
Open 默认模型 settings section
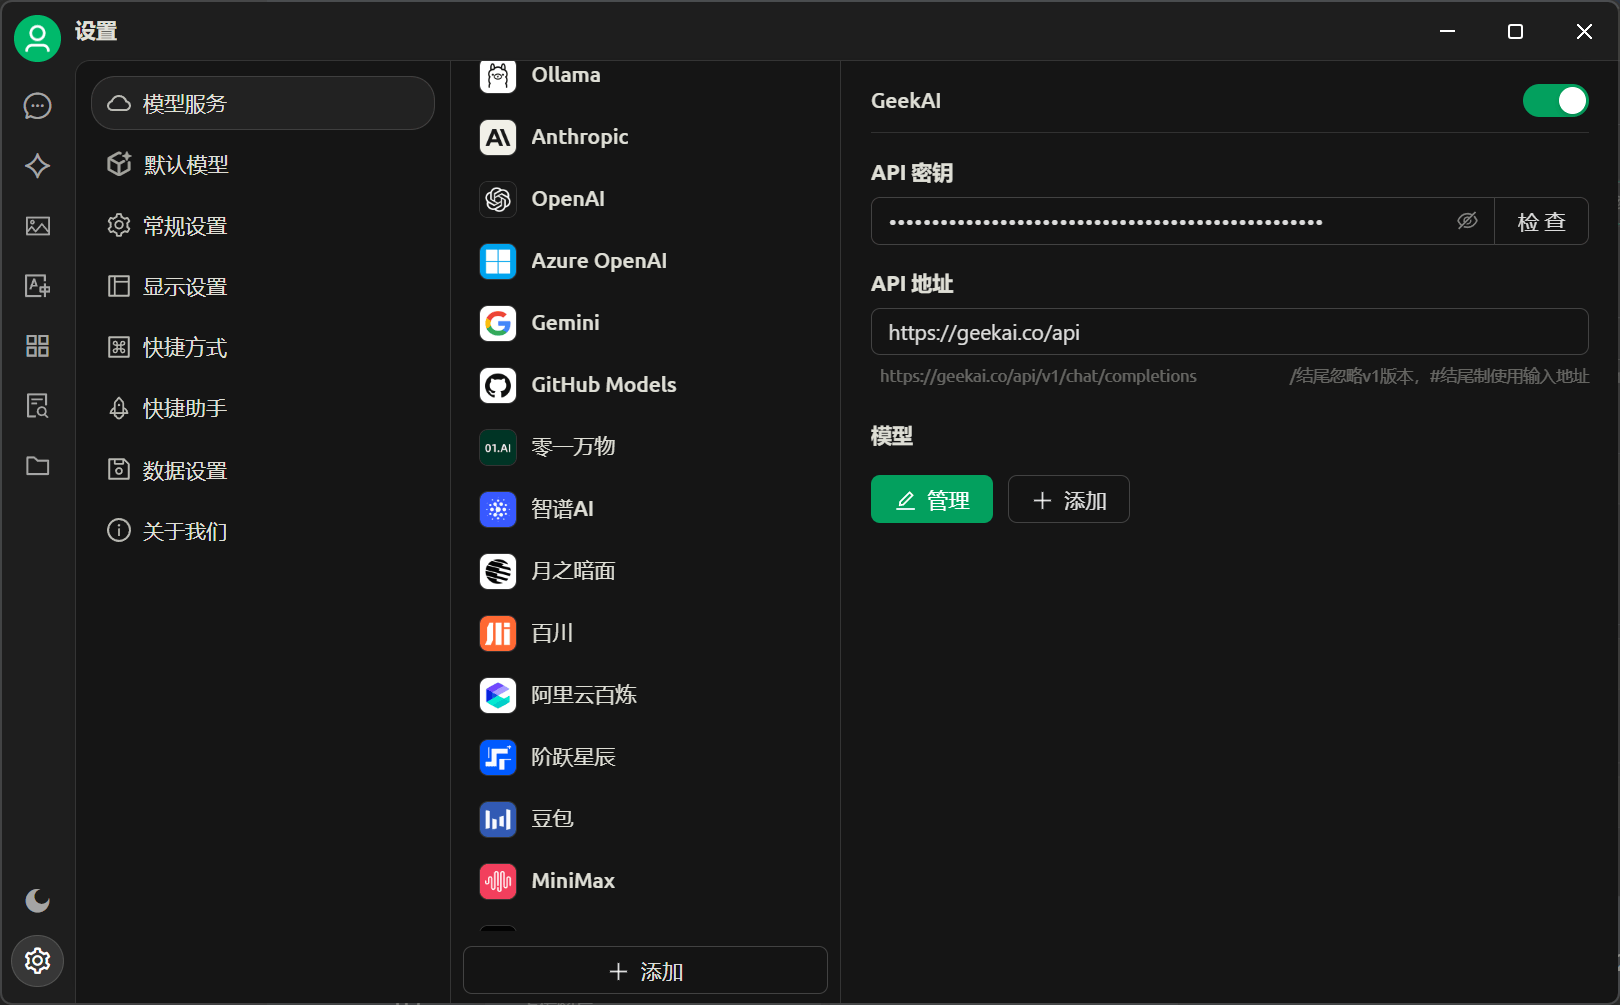click(263, 164)
